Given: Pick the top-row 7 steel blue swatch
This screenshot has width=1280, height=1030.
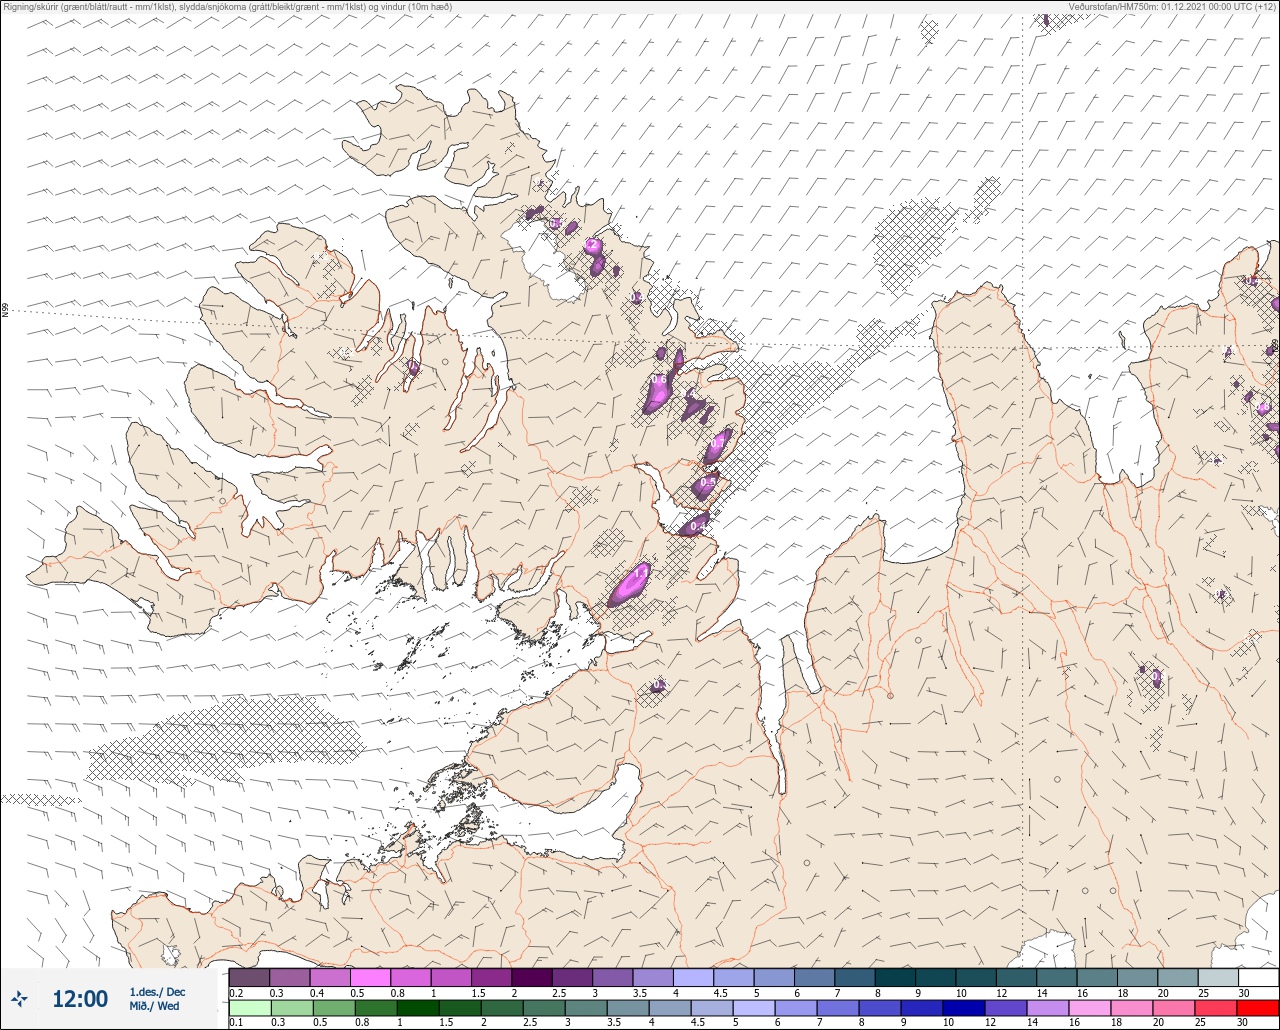Looking at the screenshot, I should pyautogui.click(x=856, y=977).
